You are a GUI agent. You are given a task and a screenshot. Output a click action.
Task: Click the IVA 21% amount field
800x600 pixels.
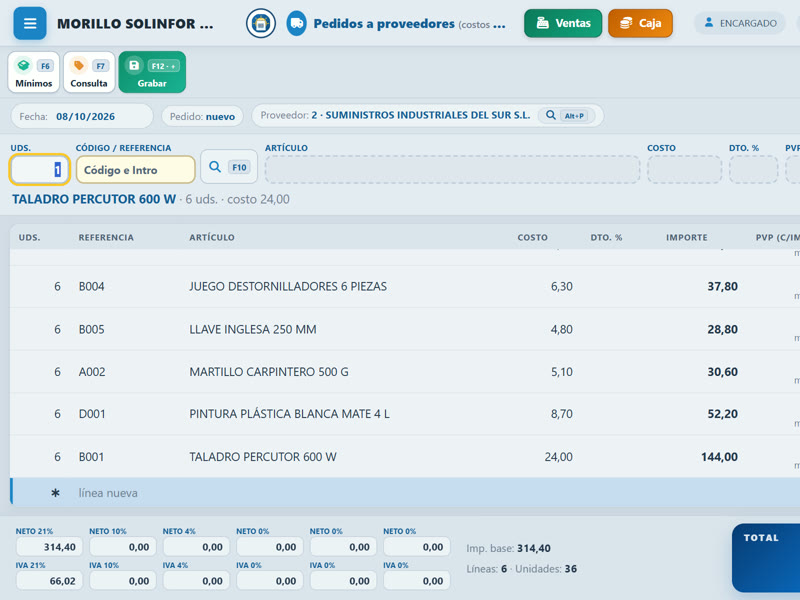tap(49, 581)
